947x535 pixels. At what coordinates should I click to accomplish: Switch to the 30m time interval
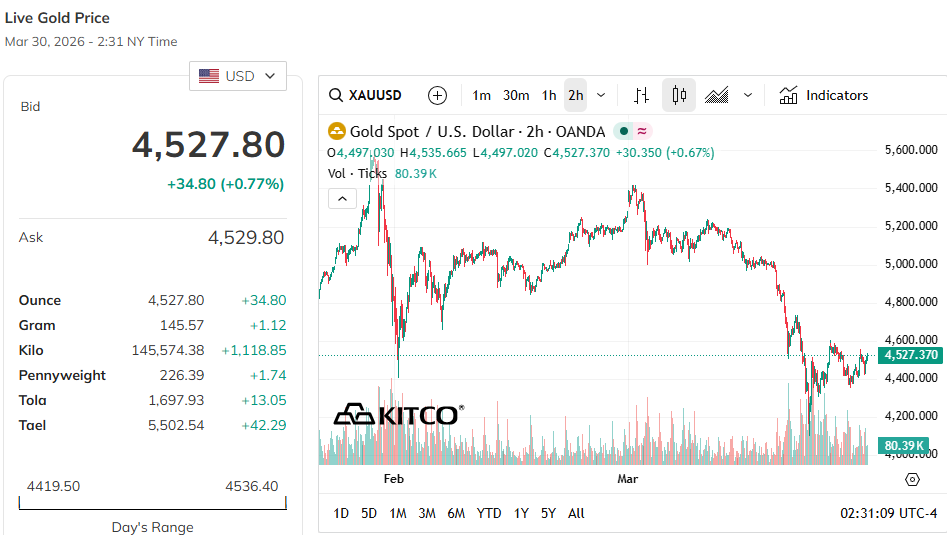[x=516, y=96]
